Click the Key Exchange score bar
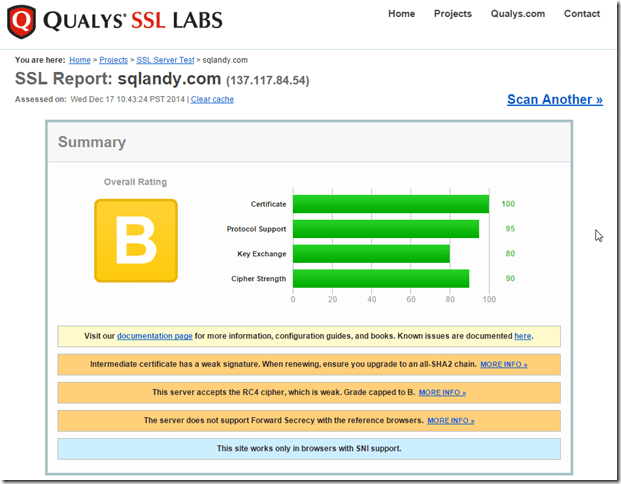The width and height of the screenshot is (621, 484). coord(370,254)
